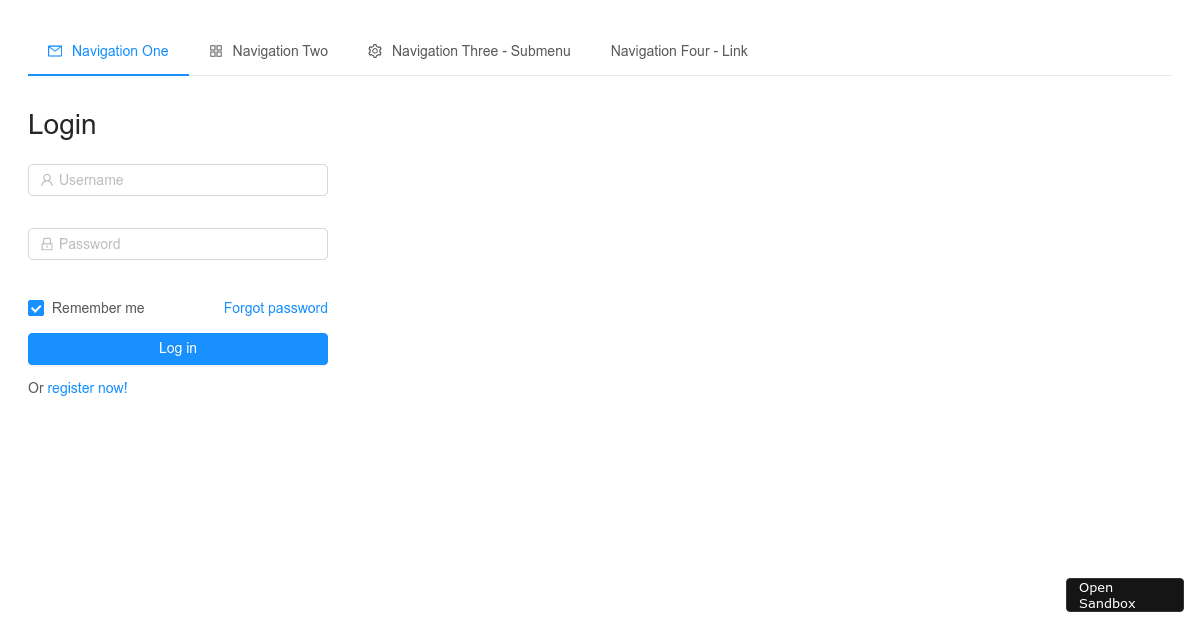Screen dimensions: 1200x630
Task: Open the Navigation Three - Submenu dropdown
Action: point(481,50)
